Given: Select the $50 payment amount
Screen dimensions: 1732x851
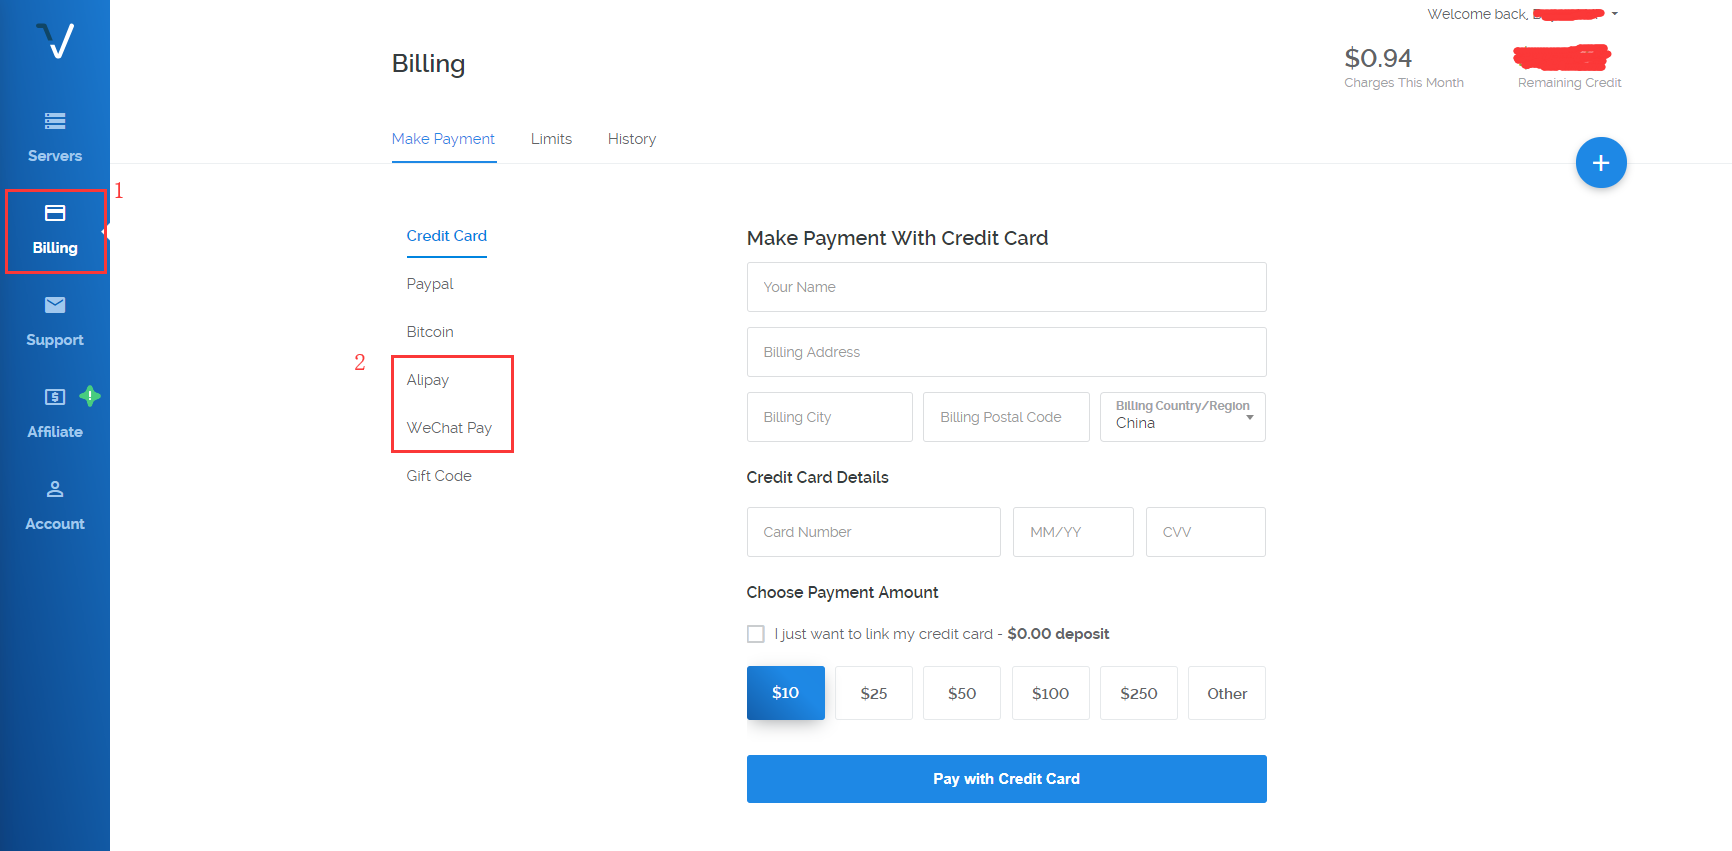Looking at the screenshot, I should (x=961, y=693).
